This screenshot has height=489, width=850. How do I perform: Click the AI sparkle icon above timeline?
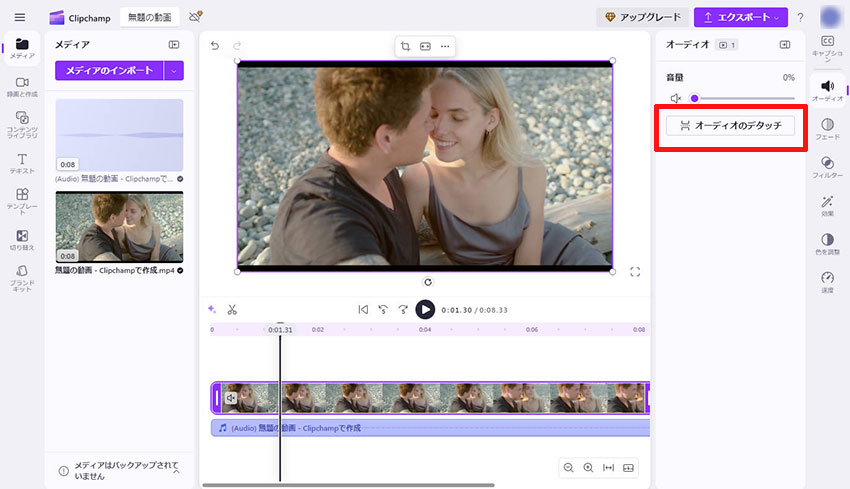tap(212, 310)
